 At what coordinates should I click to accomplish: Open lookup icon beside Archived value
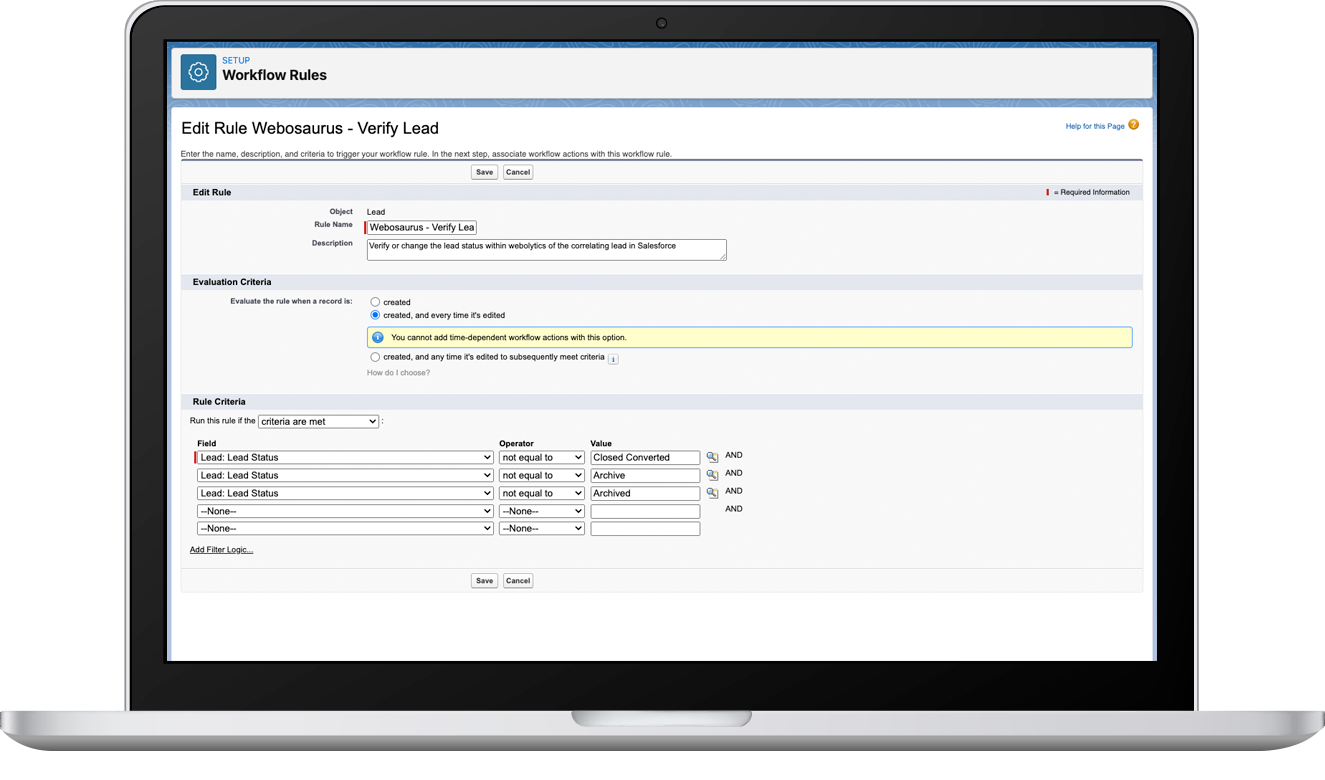[712, 493]
